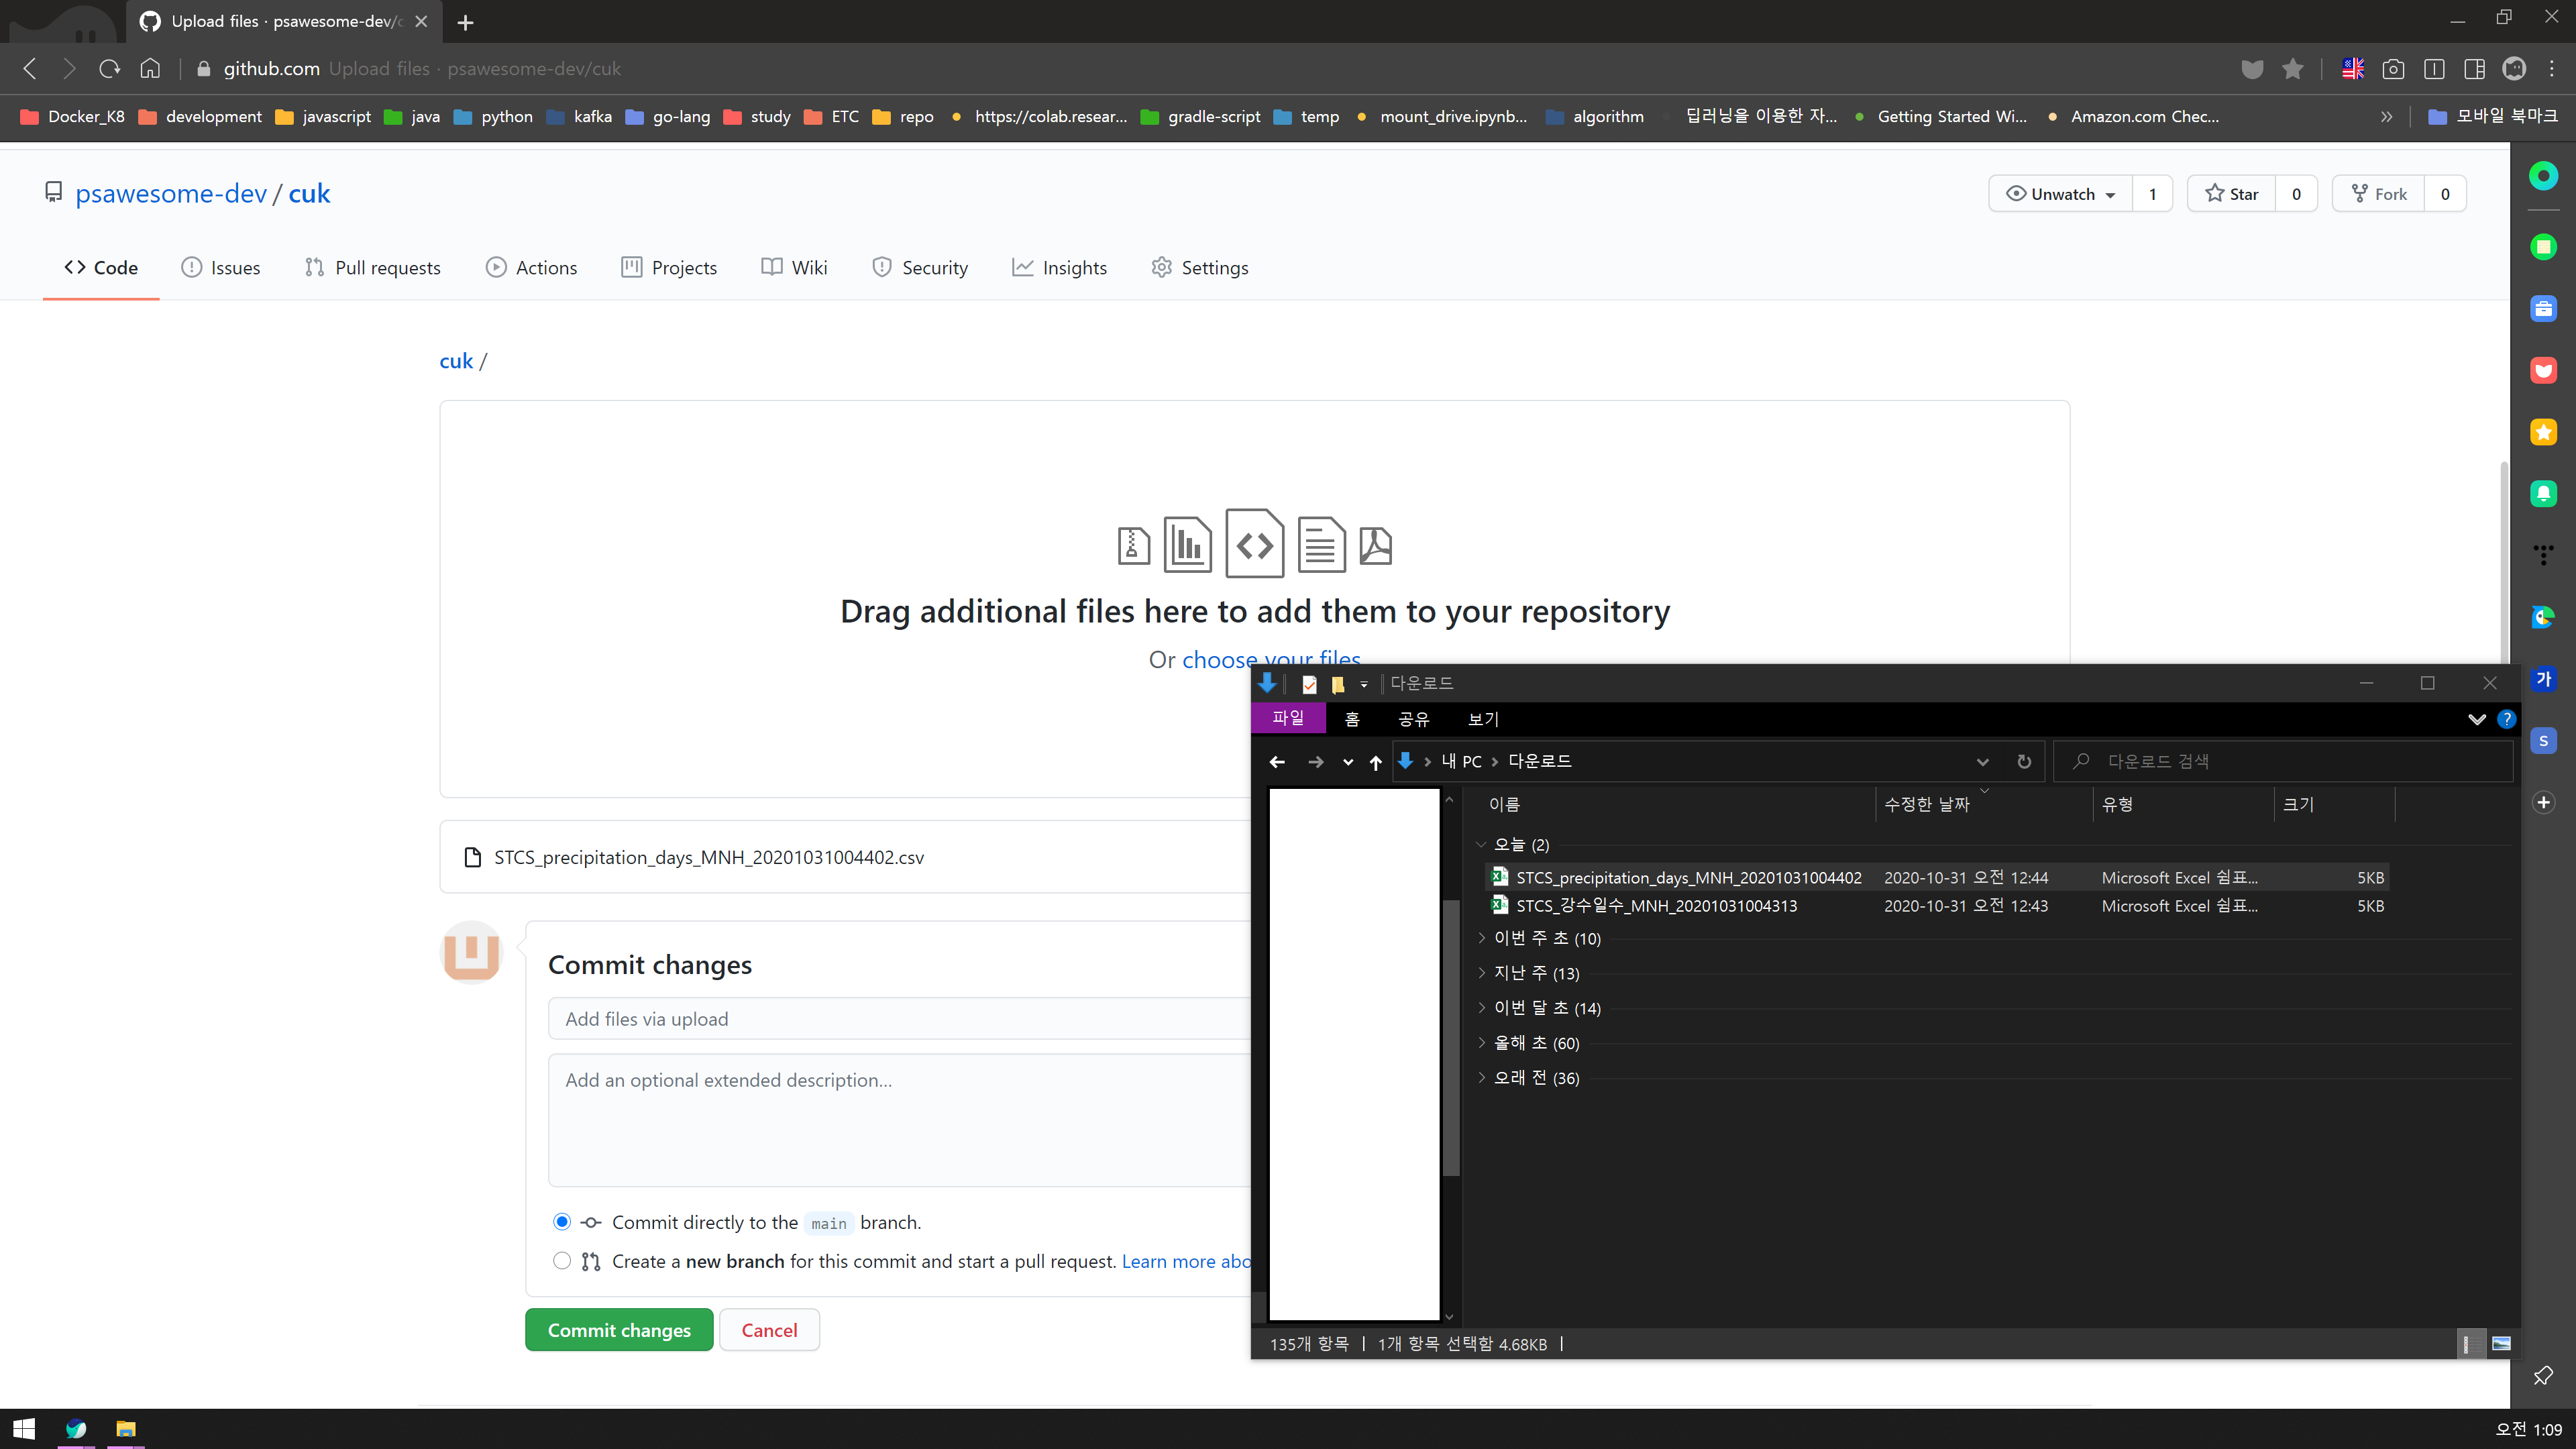Click the explorer help question icon
The image size is (2576, 1449).
(x=2506, y=719)
